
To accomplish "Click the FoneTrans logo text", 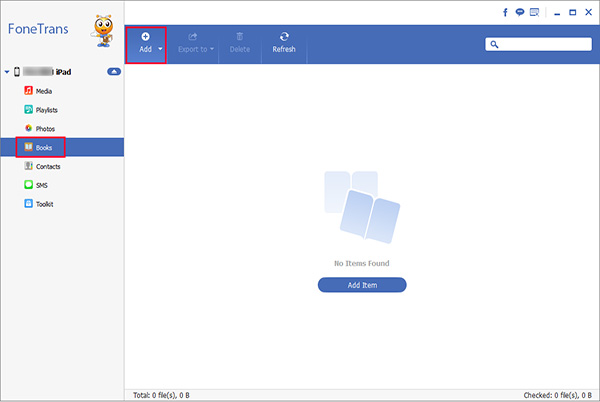I will [38, 29].
